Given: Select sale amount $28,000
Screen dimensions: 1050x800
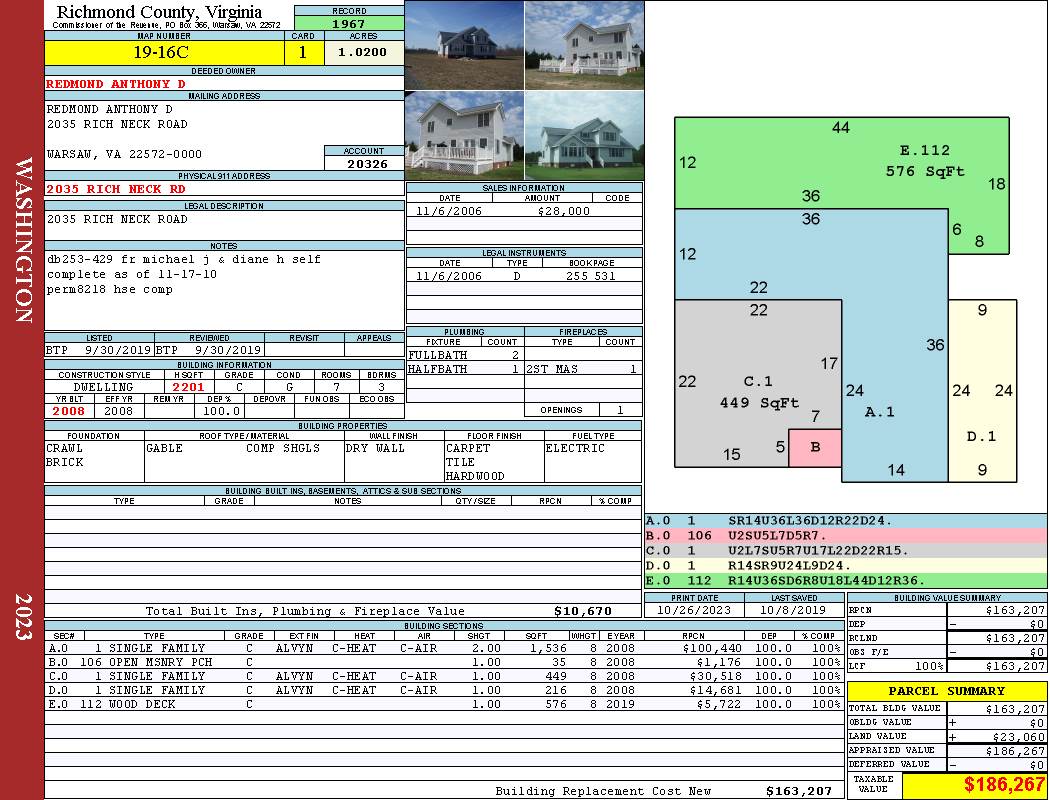Looking at the screenshot, I should [564, 211].
